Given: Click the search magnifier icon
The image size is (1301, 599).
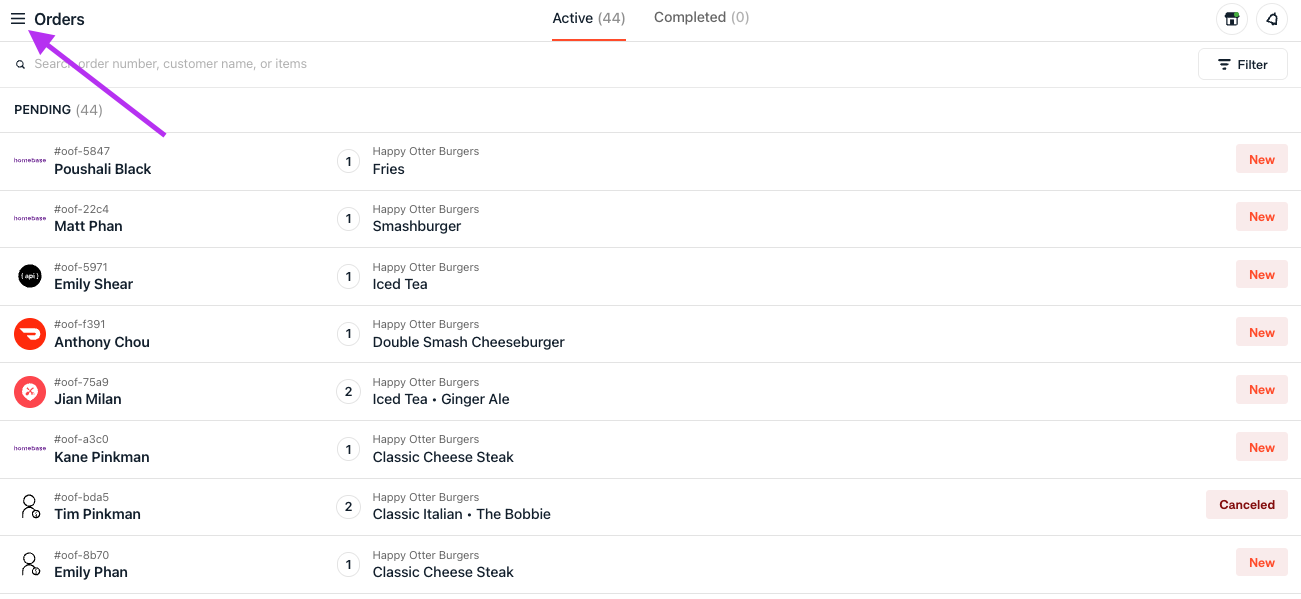Looking at the screenshot, I should point(20,65).
